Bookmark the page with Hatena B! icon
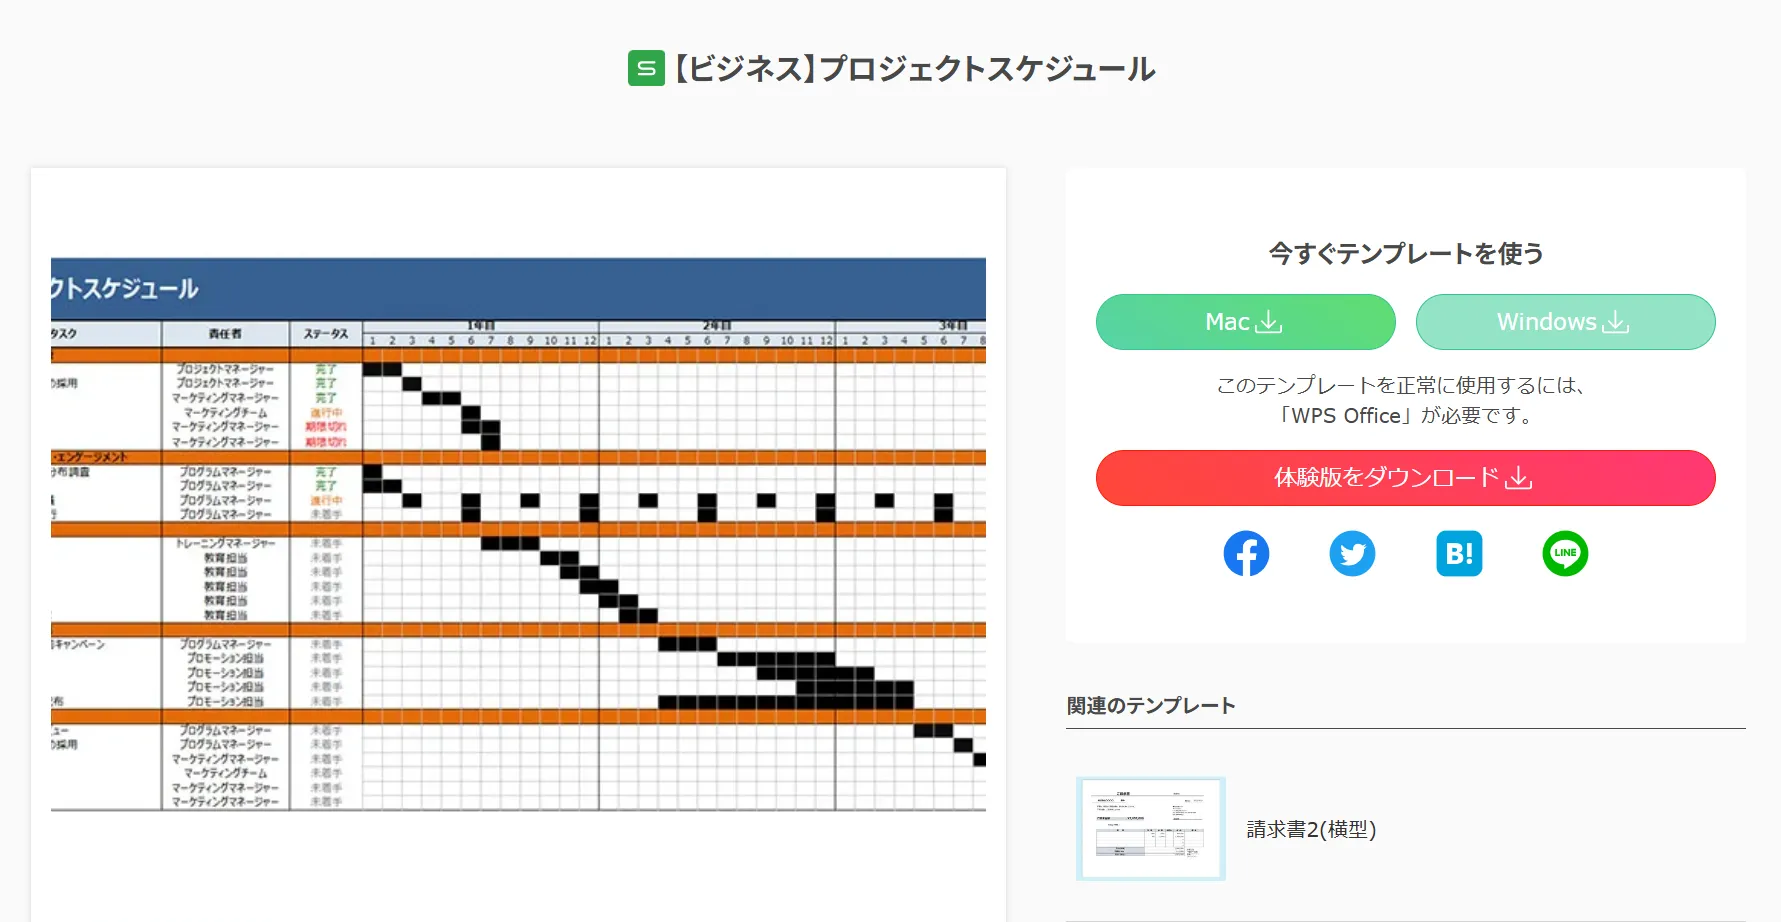This screenshot has width=1781, height=922. (x=1459, y=553)
